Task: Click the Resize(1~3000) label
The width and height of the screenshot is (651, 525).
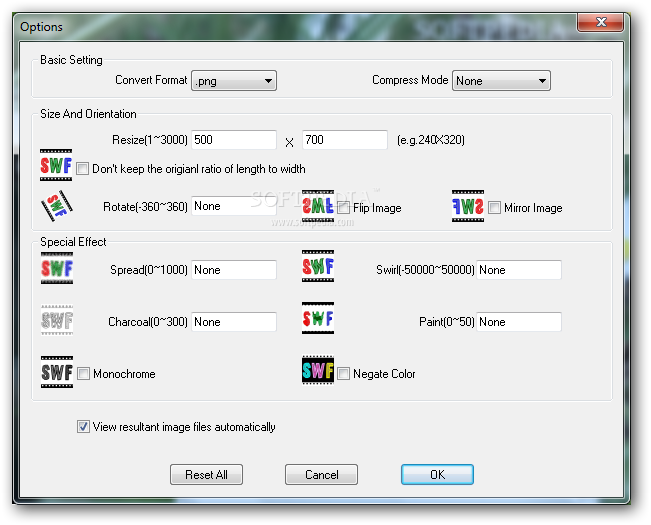Action: (150, 140)
